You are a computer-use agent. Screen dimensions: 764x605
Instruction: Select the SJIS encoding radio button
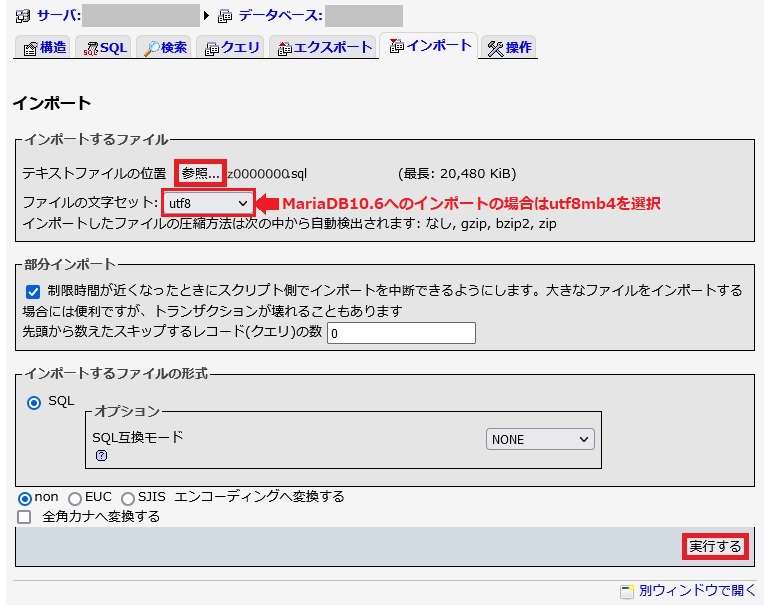pos(128,498)
